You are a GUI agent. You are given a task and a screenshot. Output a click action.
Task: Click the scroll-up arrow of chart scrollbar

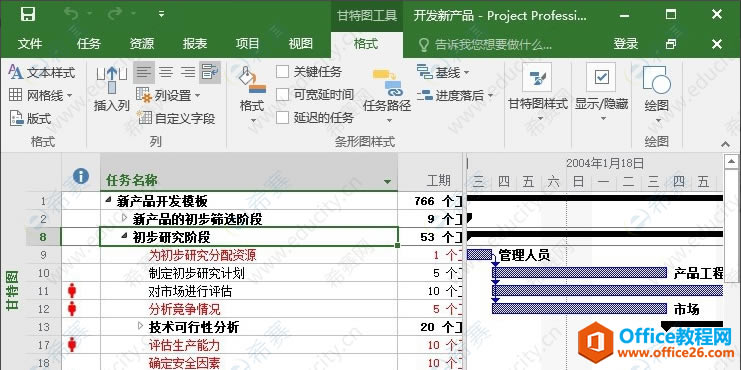(x=732, y=163)
